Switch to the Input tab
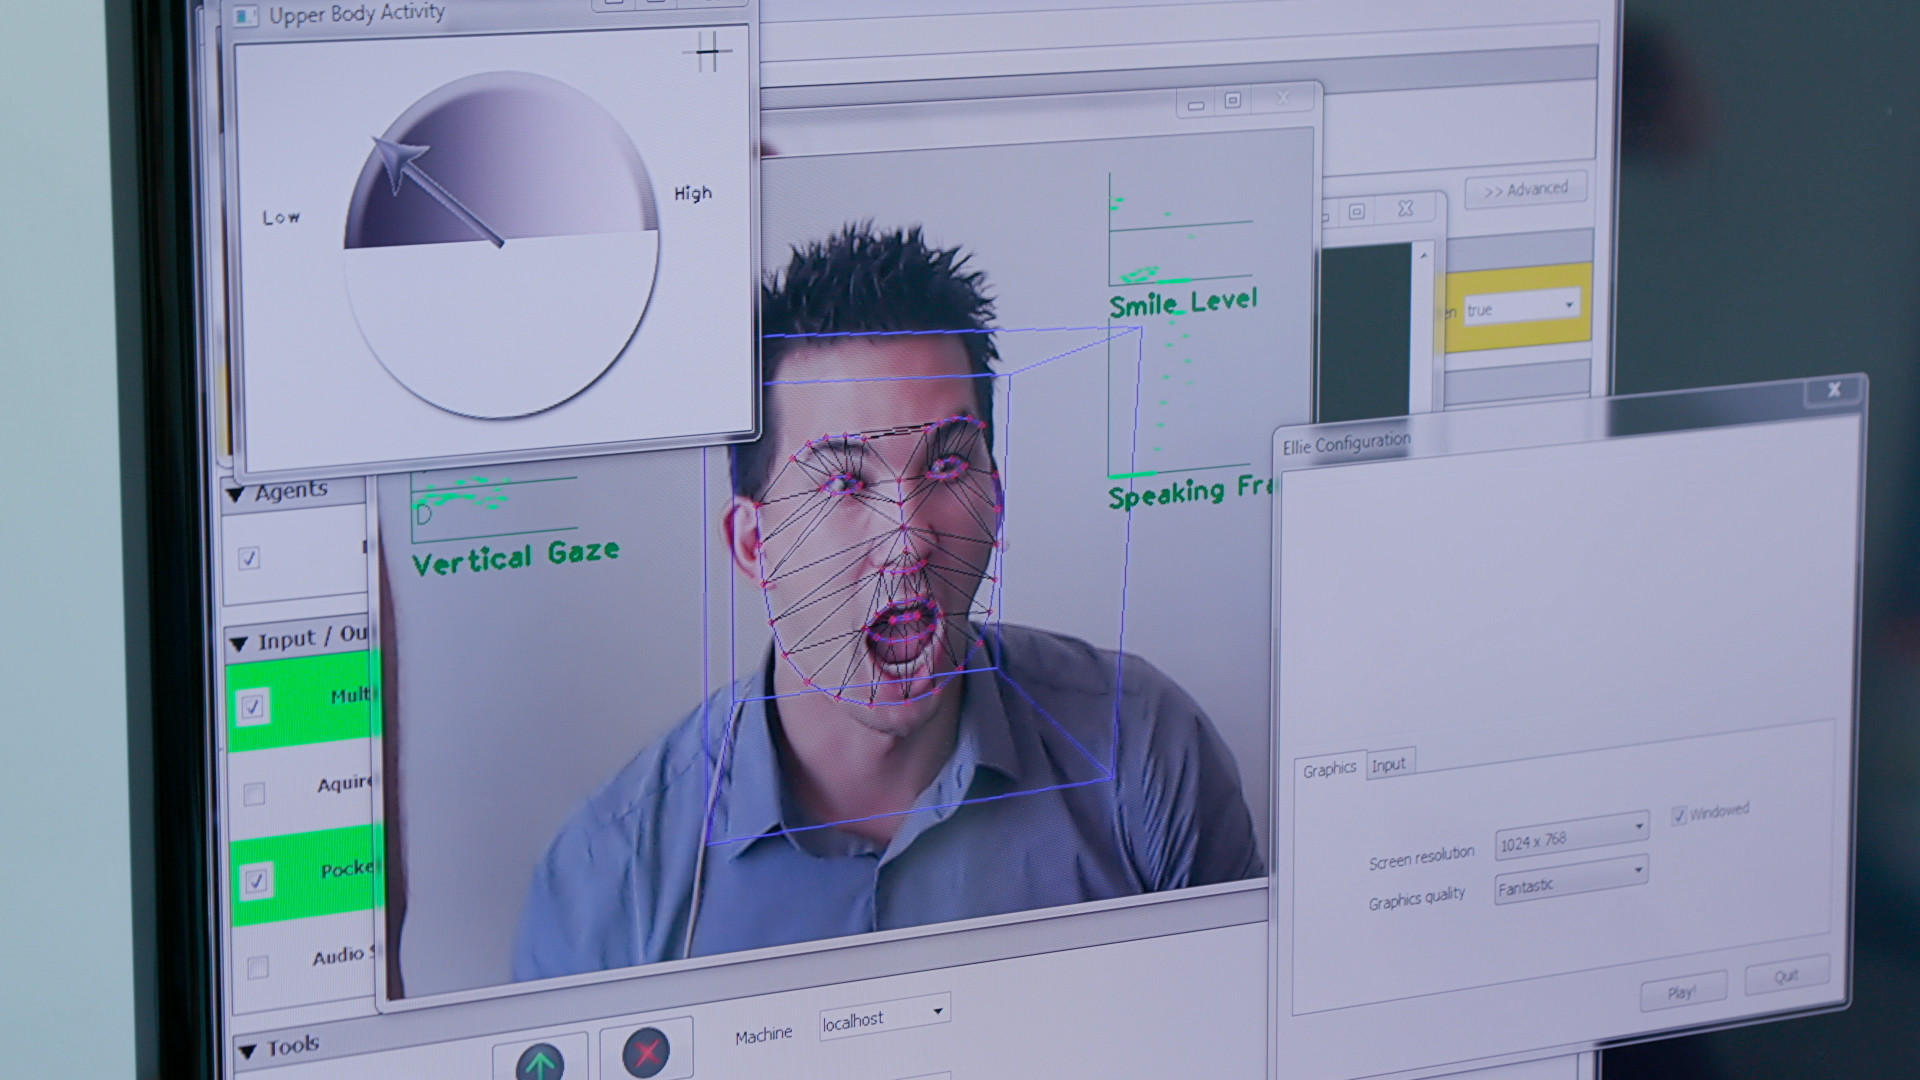1920x1080 pixels. click(x=1388, y=765)
